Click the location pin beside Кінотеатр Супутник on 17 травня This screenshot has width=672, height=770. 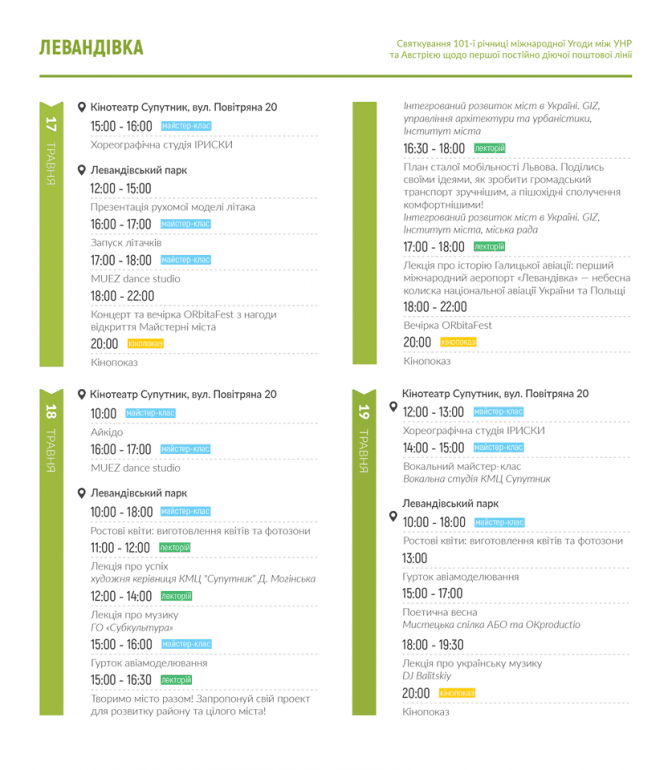pyautogui.click(x=82, y=107)
